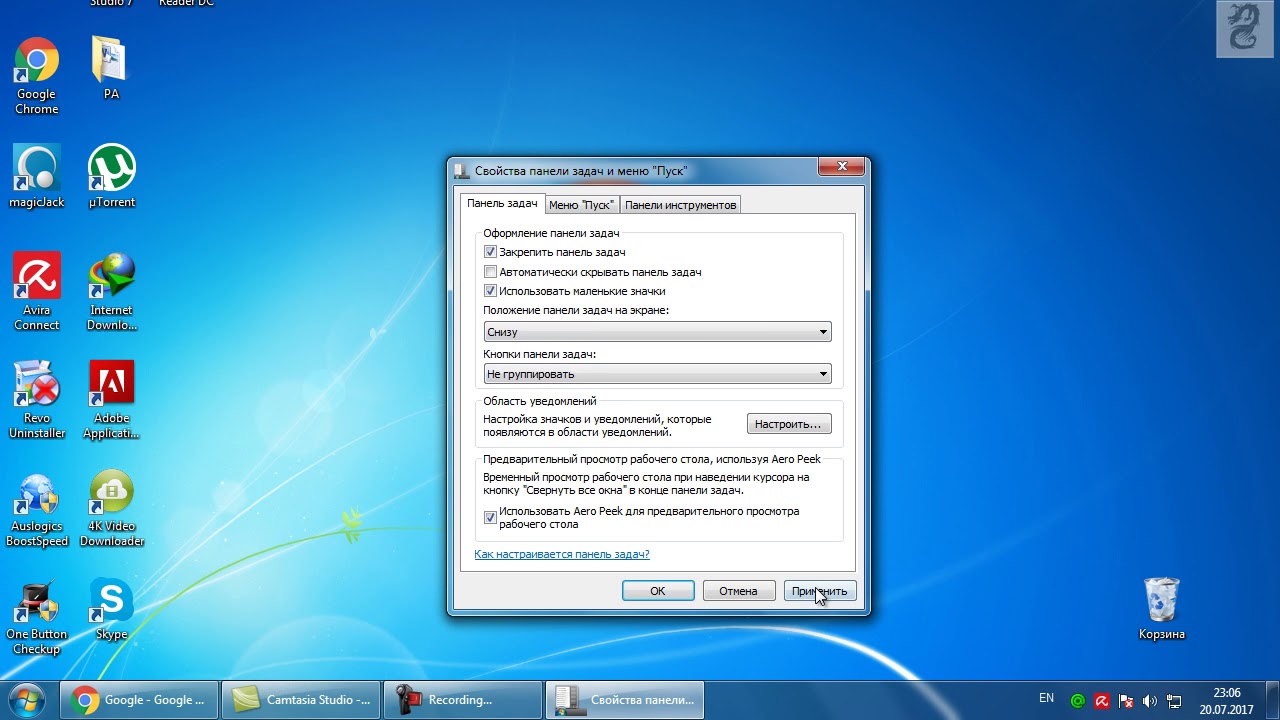Switch to Google Chrome taskbar window
This screenshot has height=720, width=1280.
[140, 700]
